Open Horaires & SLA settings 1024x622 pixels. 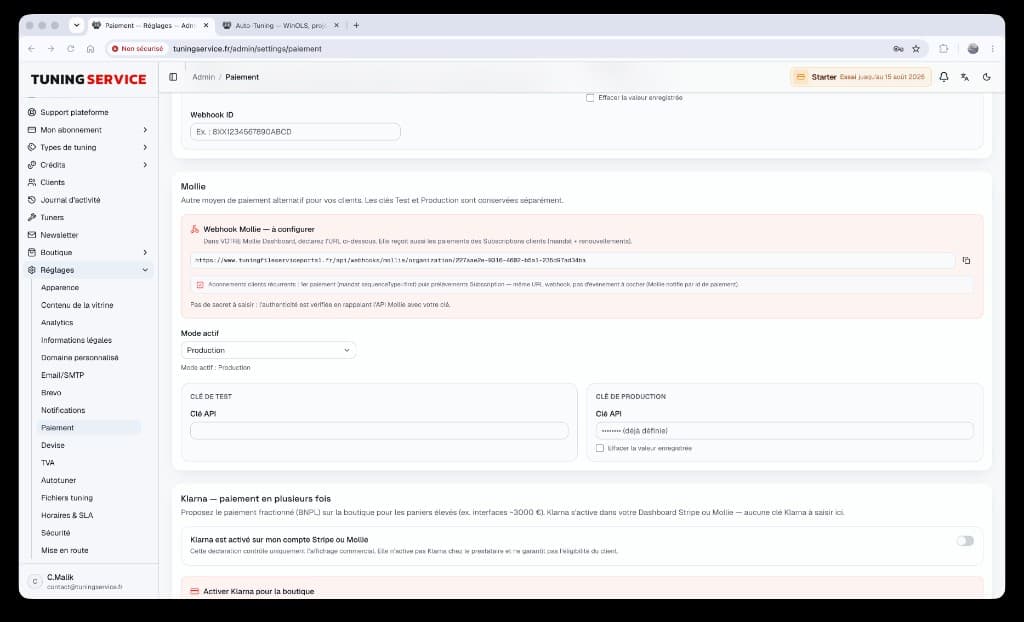(67, 516)
